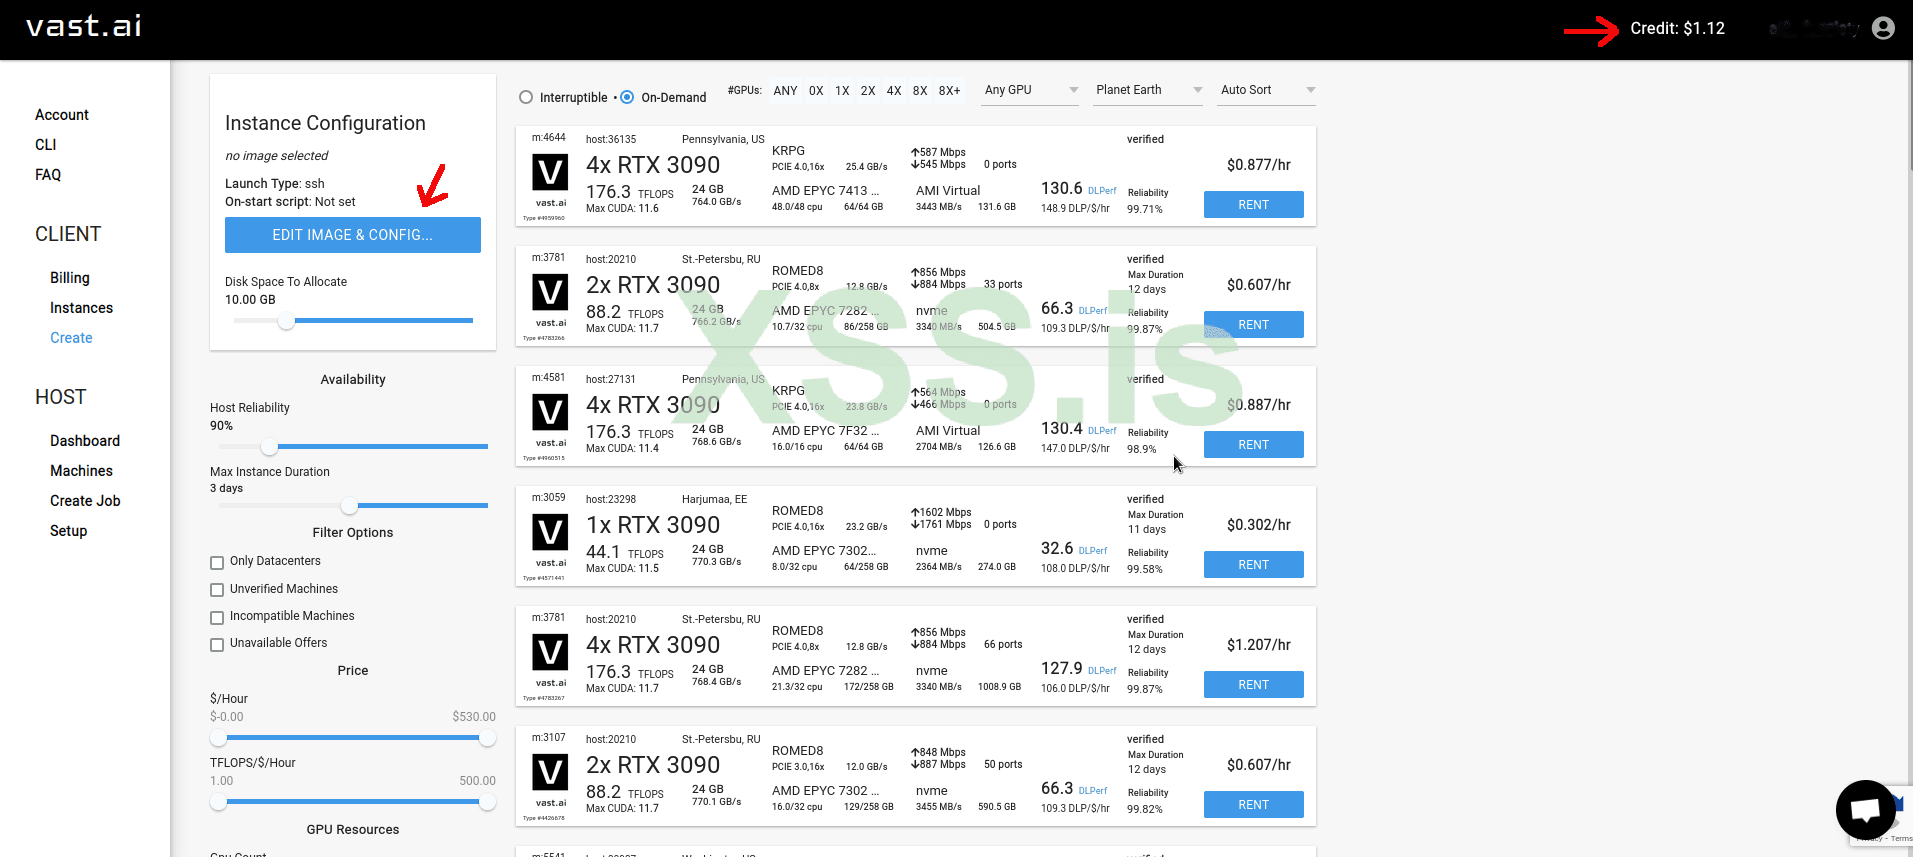The height and width of the screenshot is (857, 1913).
Task: Click the host:23298 label
Action: pyautogui.click(x=611, y=499)
